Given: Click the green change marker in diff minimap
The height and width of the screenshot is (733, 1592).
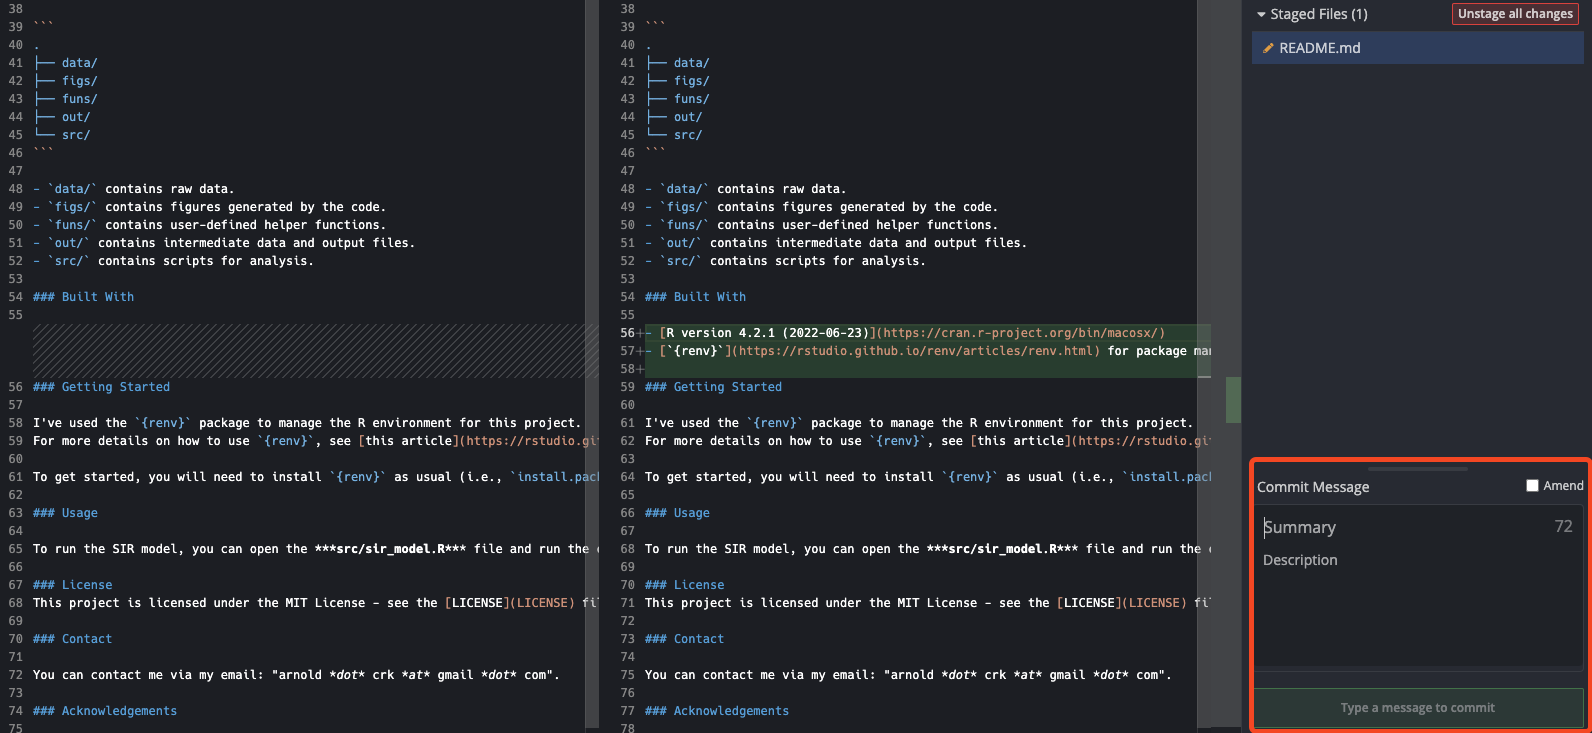Looking at the screenshot, I should pyautogui.click(x=1233, y=400).
